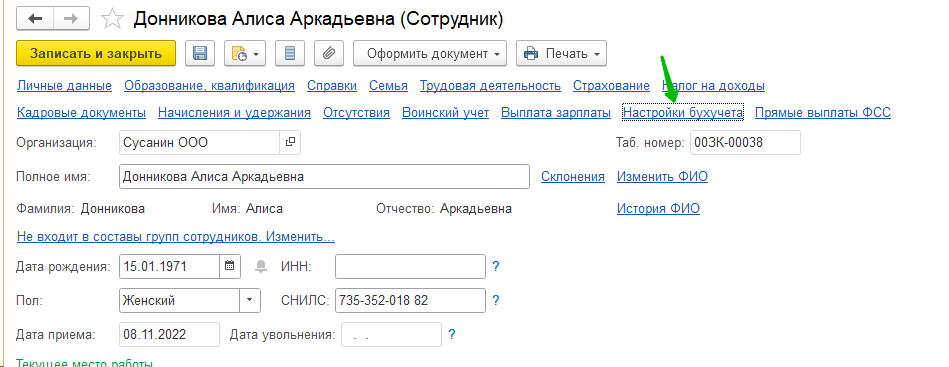Go back with the left arrow button
The image size is (949, 367).
coord(35,19)
